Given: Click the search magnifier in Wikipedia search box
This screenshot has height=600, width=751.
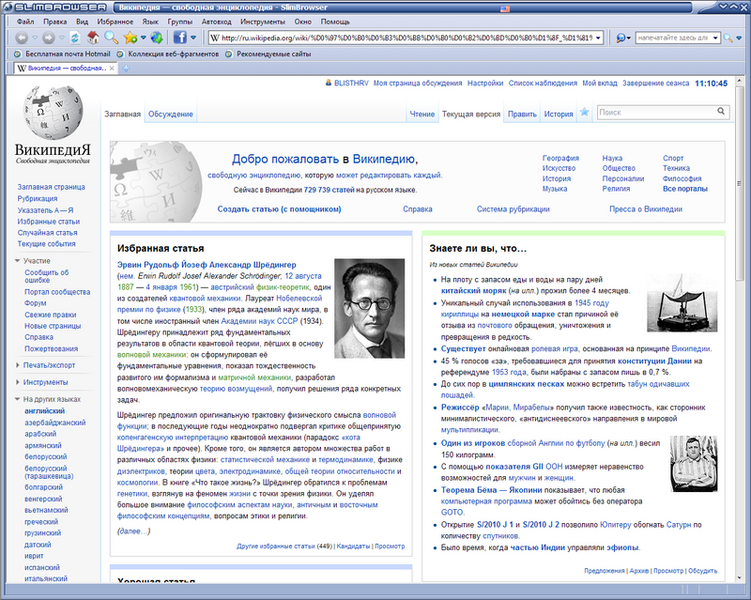Looking at the screenshot, I should [x=721, y=111].
